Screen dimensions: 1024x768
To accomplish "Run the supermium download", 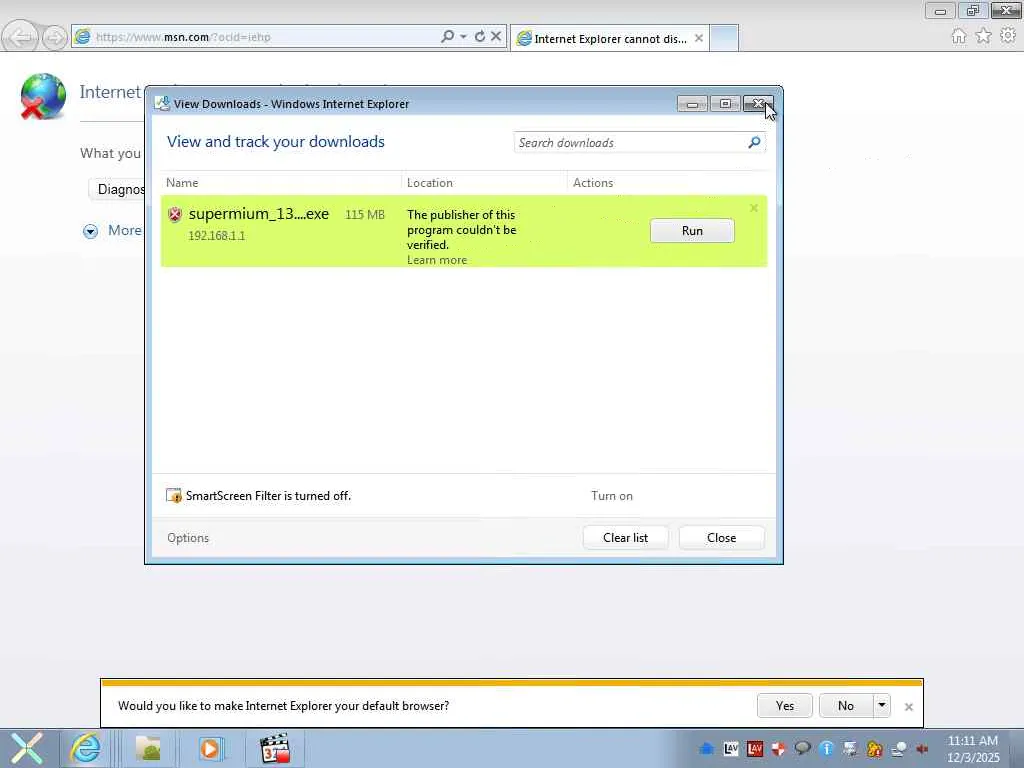I will click(692, 231).
